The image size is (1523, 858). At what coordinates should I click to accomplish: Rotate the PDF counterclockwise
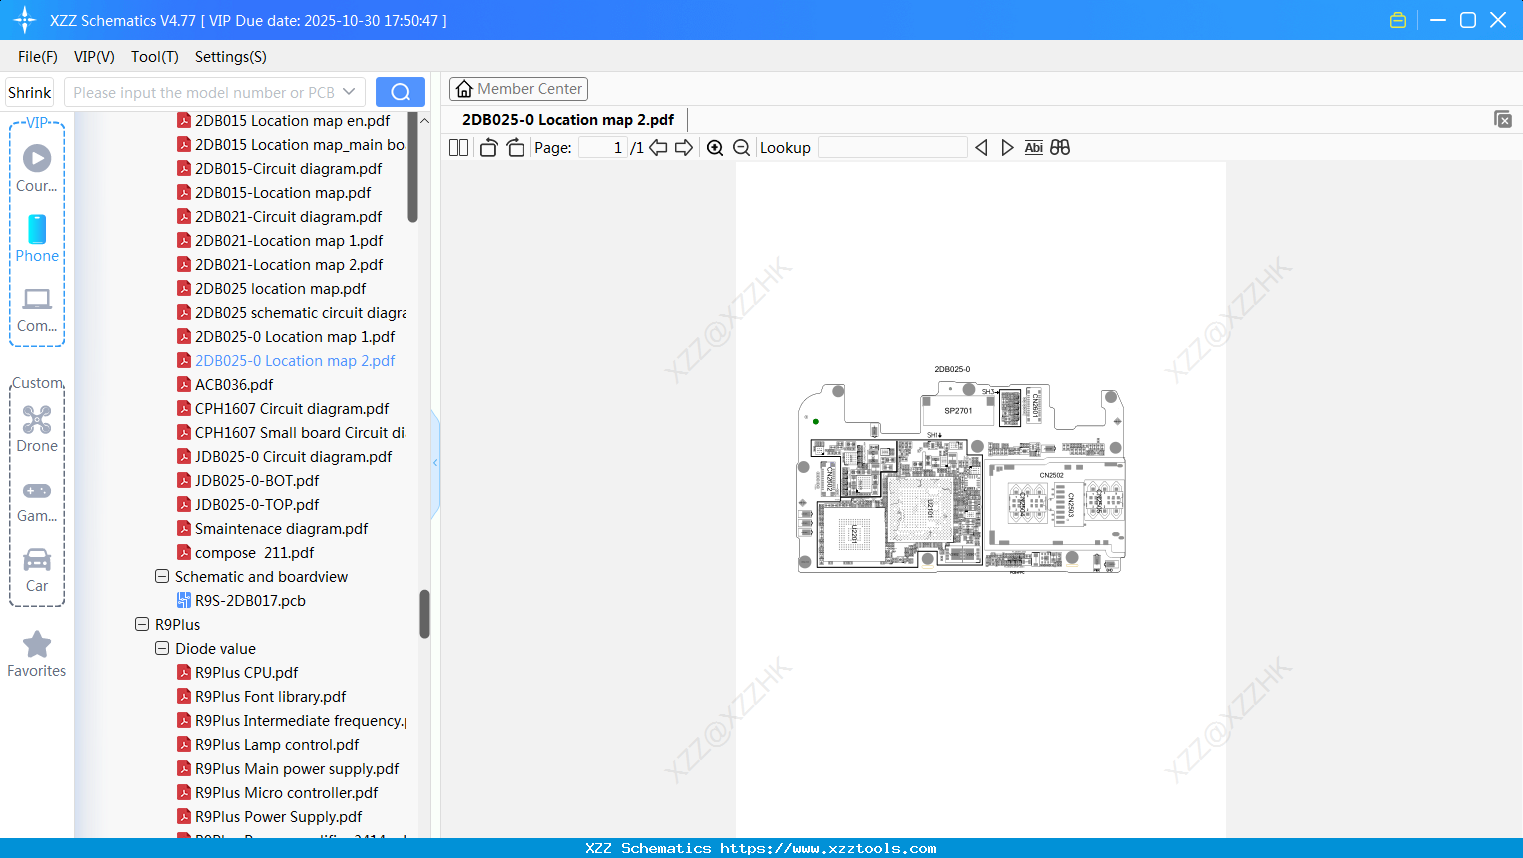[x=487, y=147]
